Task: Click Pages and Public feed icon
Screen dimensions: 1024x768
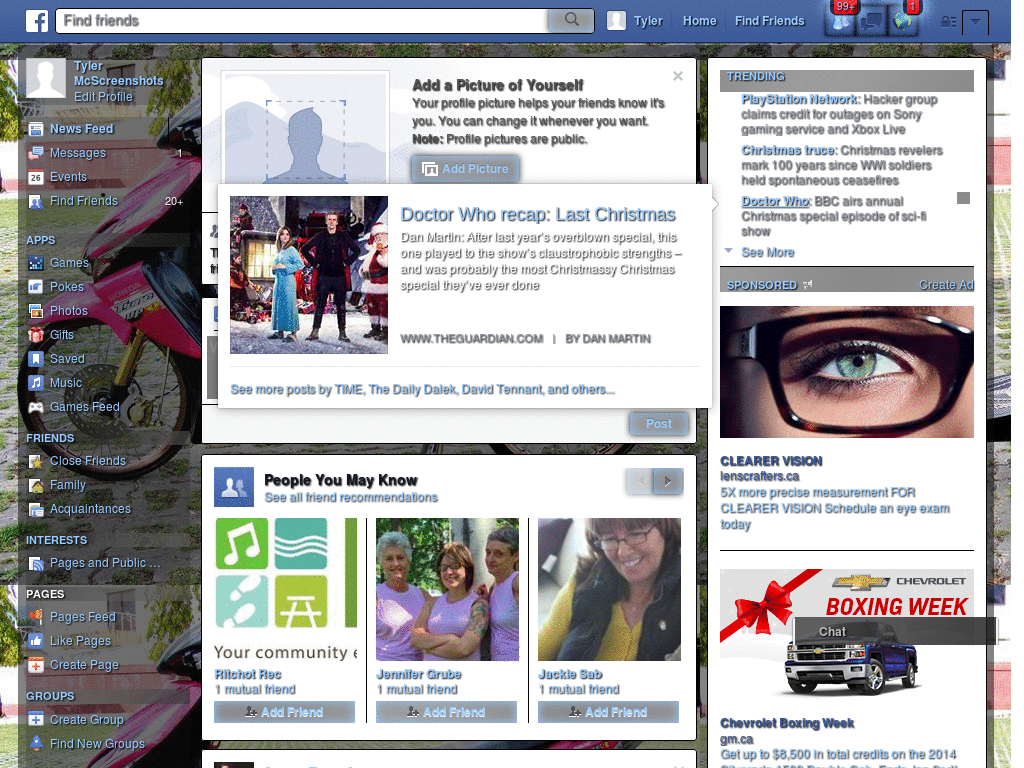Action: coord(36,564)
